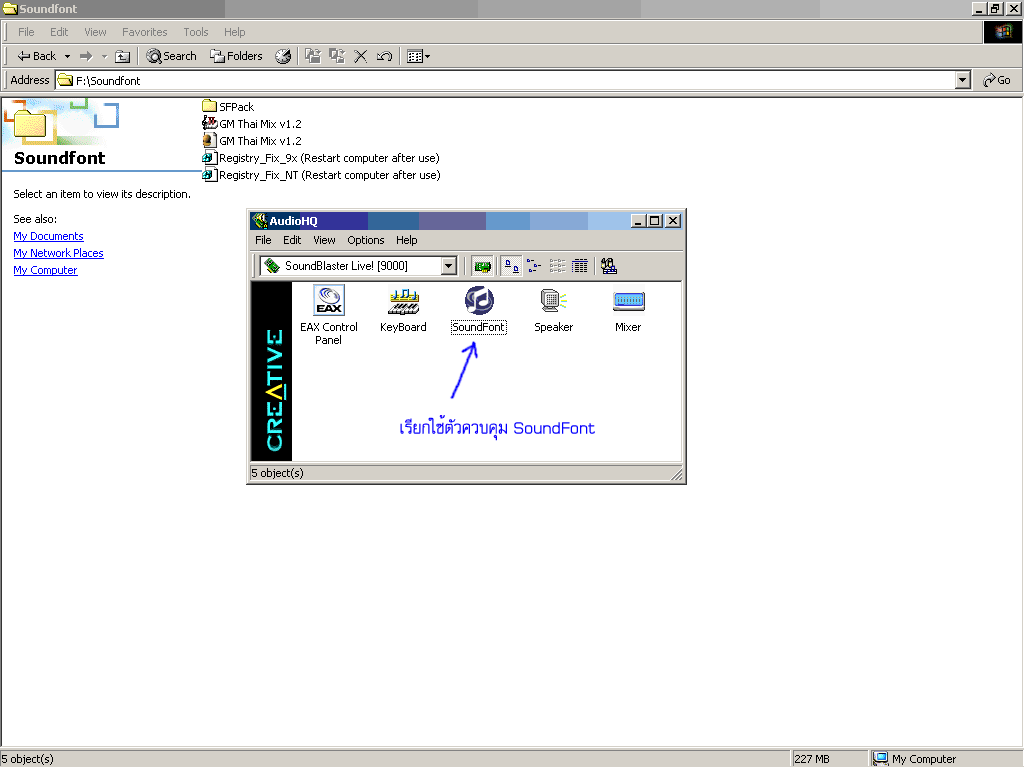Select the SoundFont icon in AudioHQ

[x=479, y=310]
